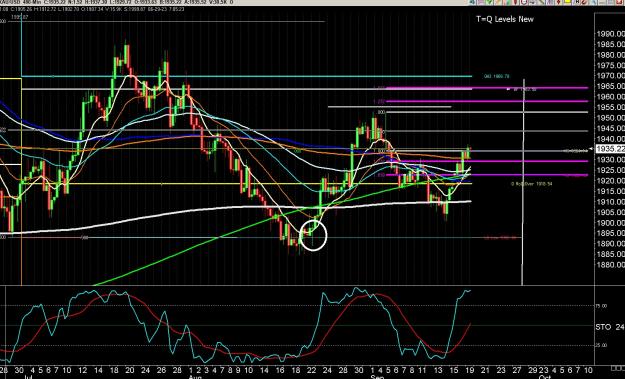Click the 'RollOver 1918.54' level label
625x379 pixels.
(532, 184)
